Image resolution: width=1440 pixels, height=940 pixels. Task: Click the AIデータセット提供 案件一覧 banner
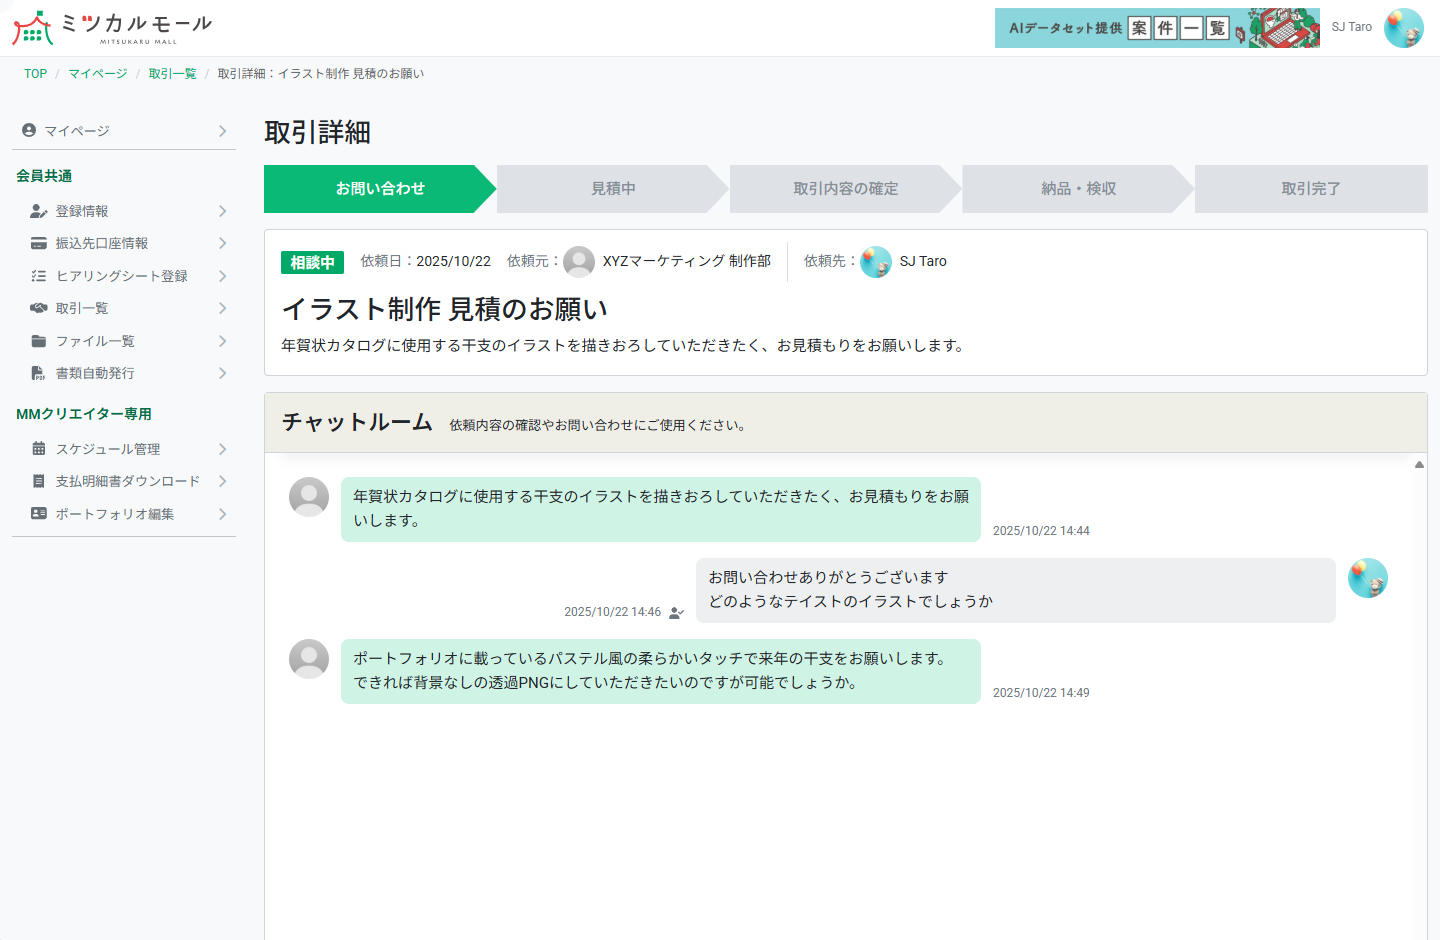[x=1157, y=28]
